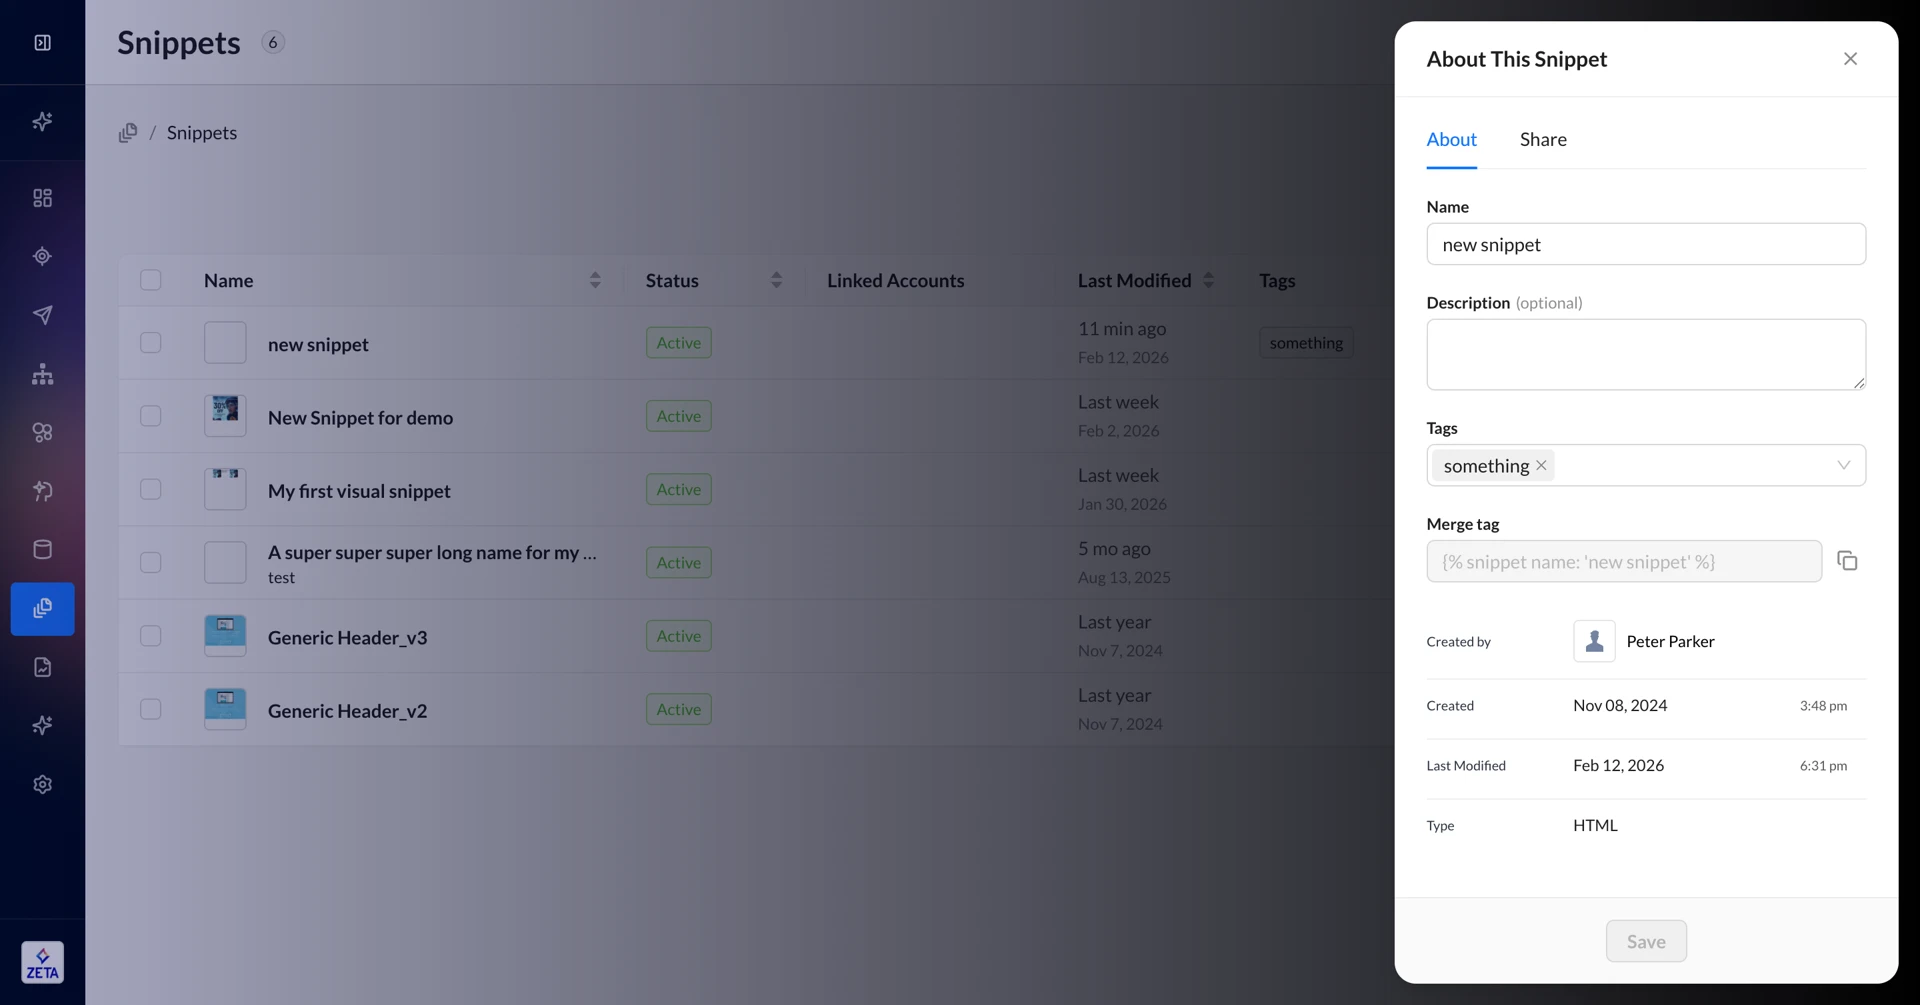Screen dimensions: 1920x1005
Task: Click the Zeta logo at bottom left
Action: coord(42,962)
